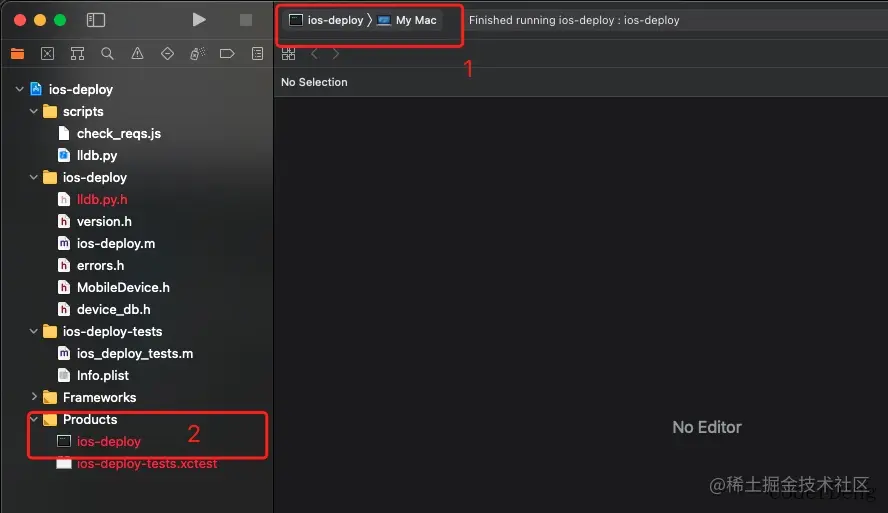Screen dimensions: 888x513
Task: Click the 'No Selection' jump bar text
Action: point(314,82)
